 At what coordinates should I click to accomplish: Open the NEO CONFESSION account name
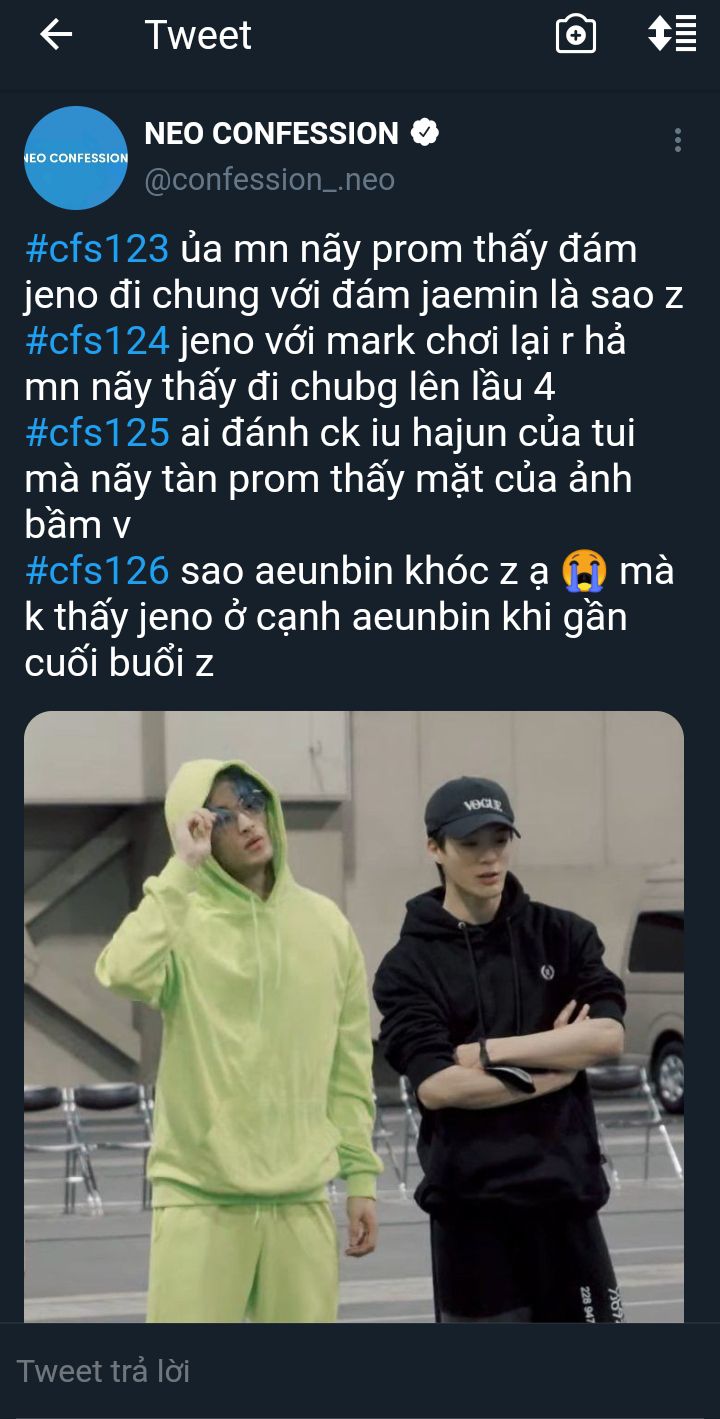[x=271, y=133]
